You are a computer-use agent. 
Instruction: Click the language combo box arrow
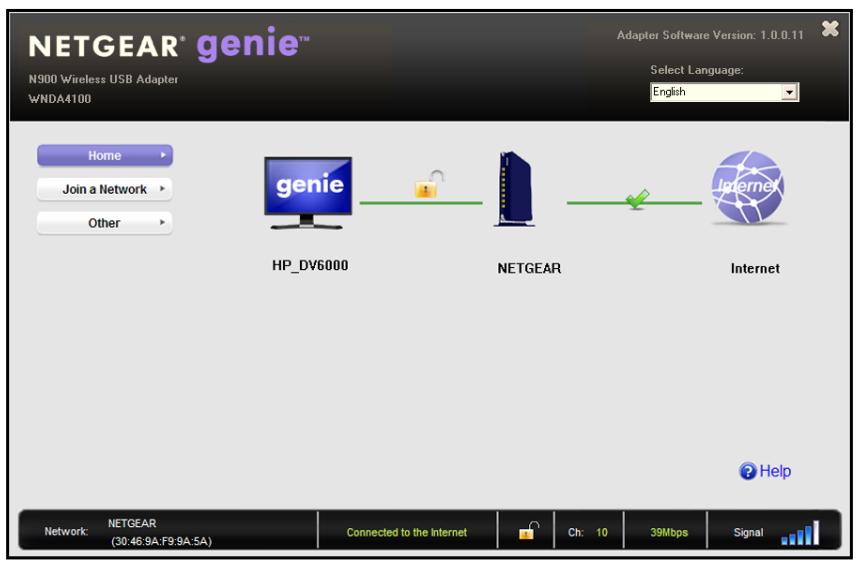click(789, 92)
